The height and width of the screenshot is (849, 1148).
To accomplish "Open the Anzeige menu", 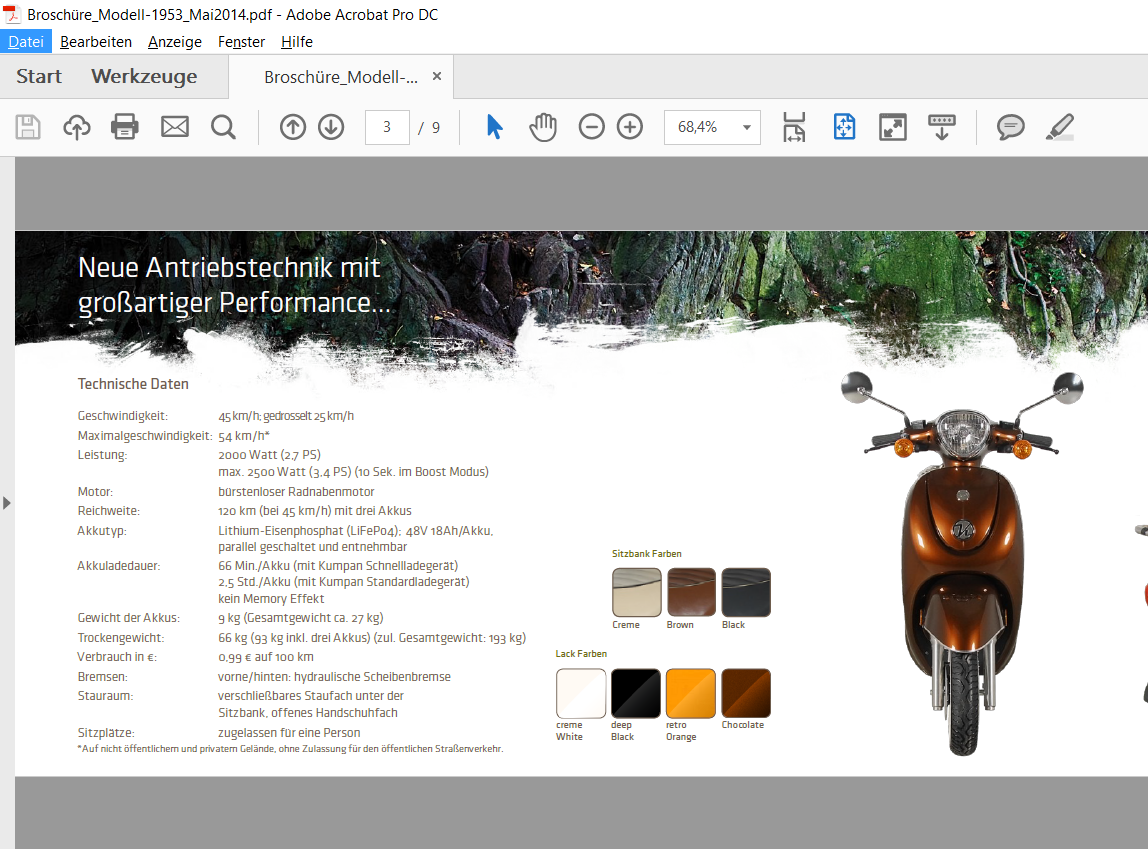I will pos(175,42).
